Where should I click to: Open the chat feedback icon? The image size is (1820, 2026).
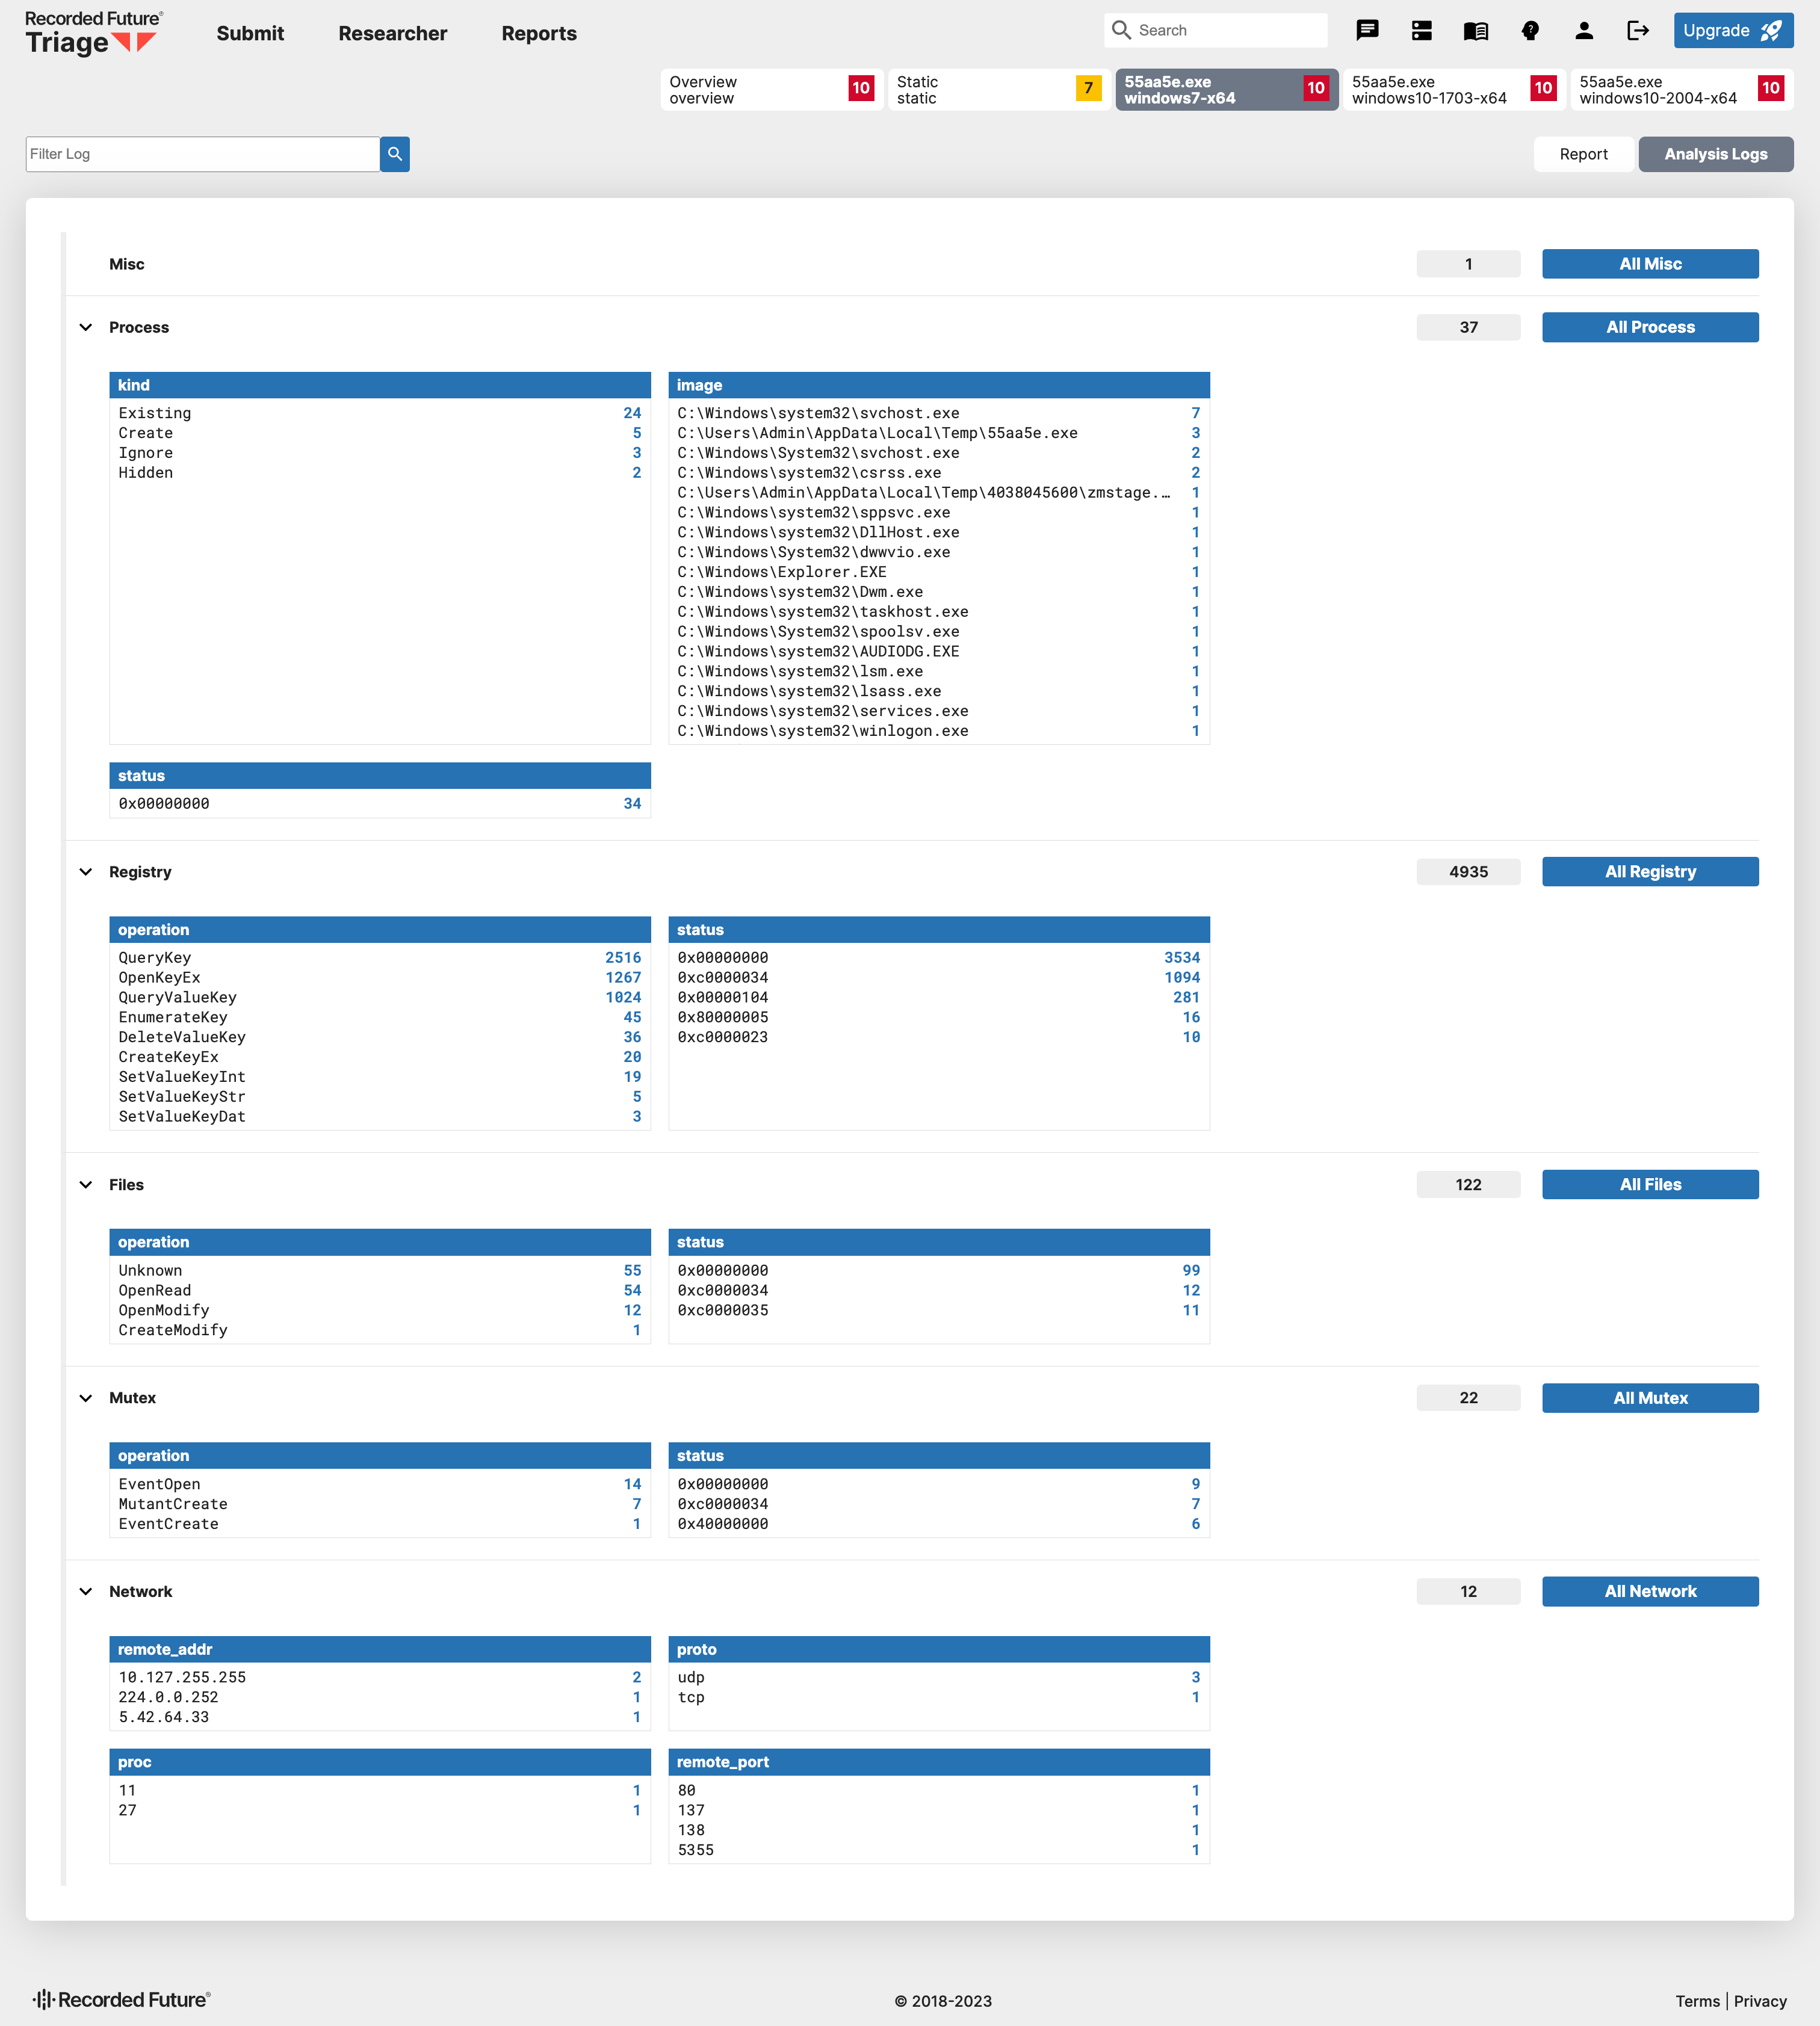click(x=1367, y=30)
